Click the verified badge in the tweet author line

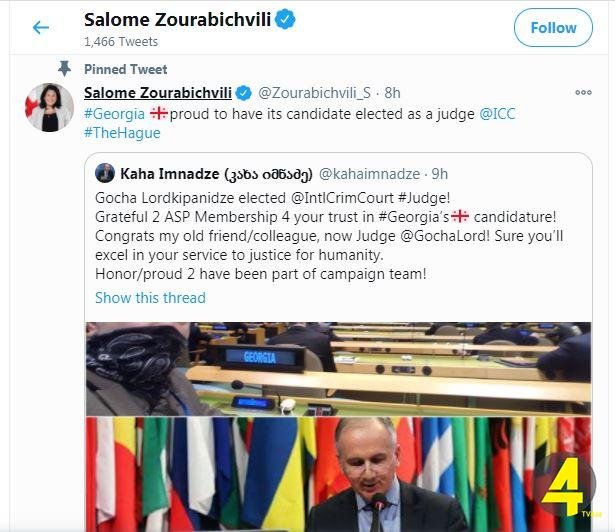tap(241, 93)
